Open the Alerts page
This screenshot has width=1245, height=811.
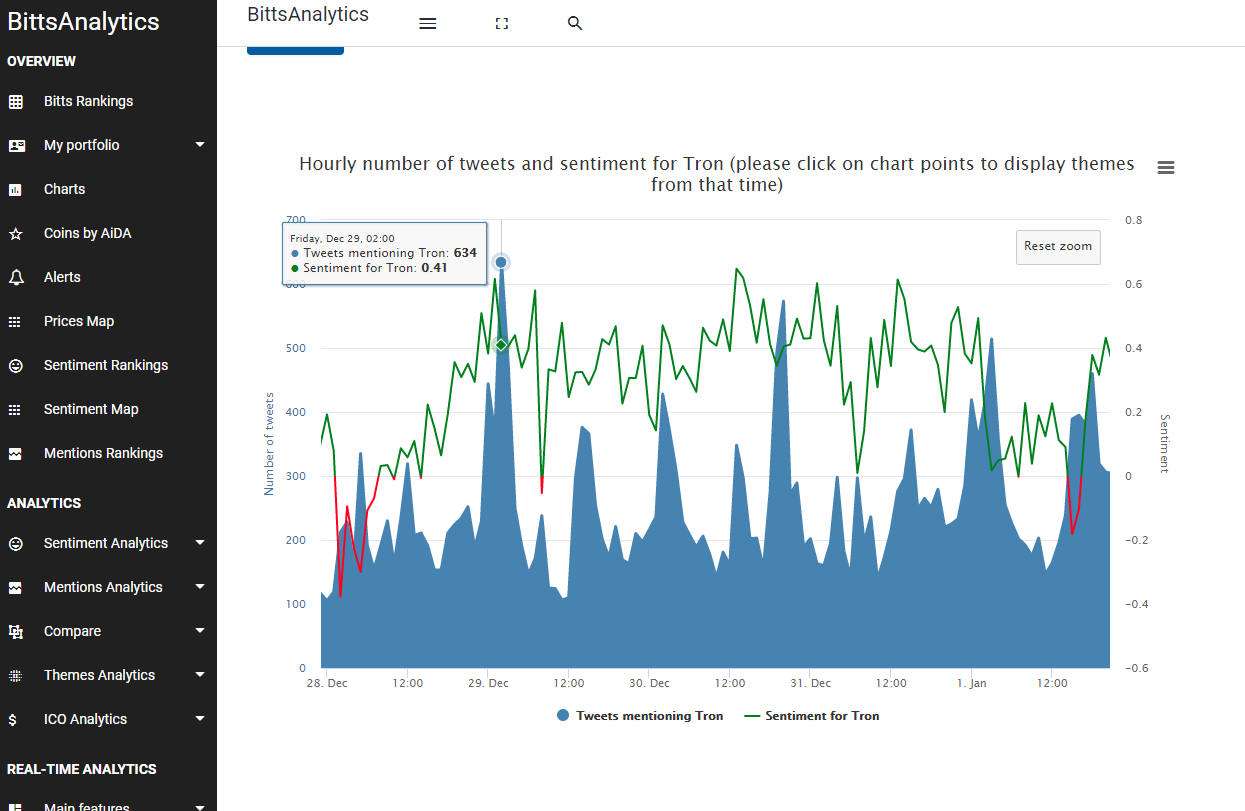click(x=62, y=277)
